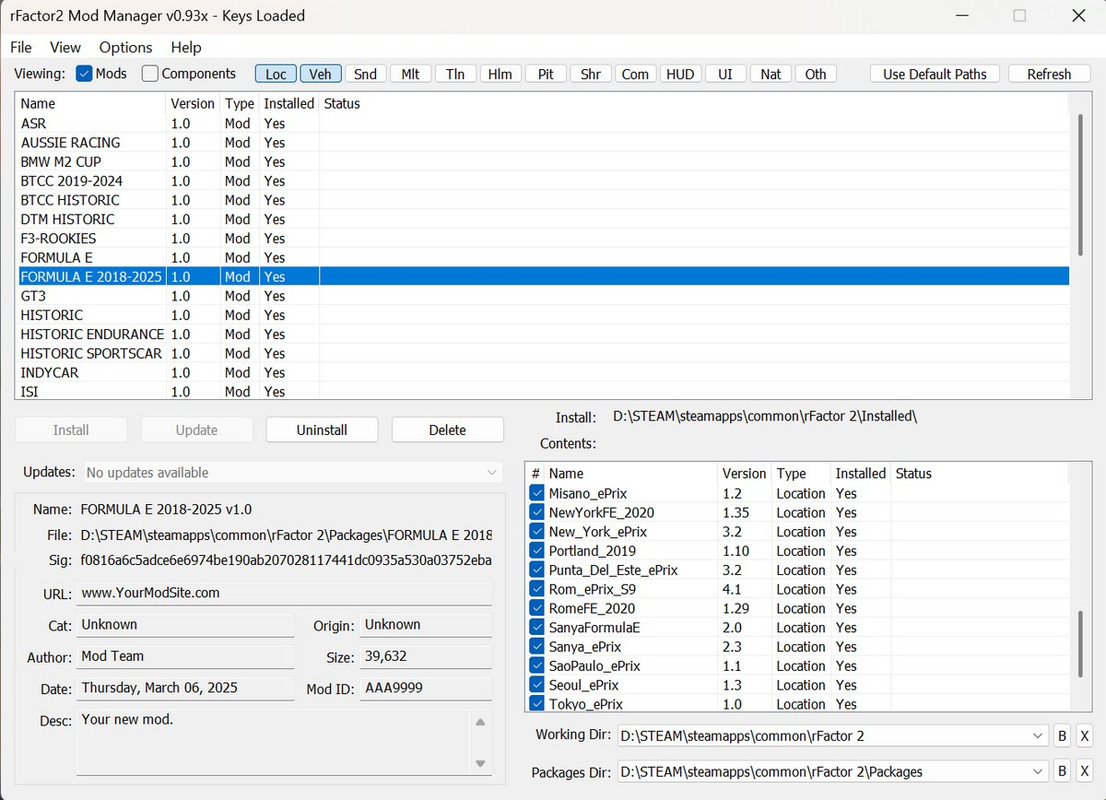Select the ASR mod row

coord(543,123)
